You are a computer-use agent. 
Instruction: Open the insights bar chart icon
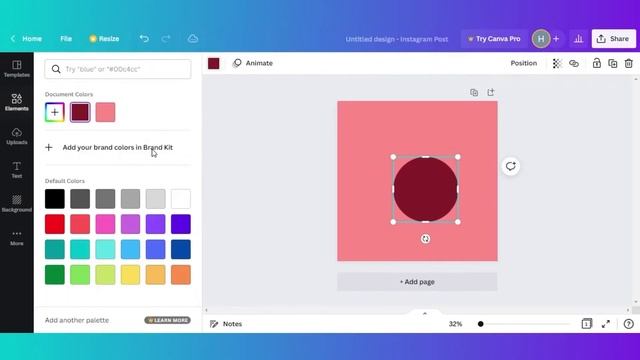tap(578, 39)
